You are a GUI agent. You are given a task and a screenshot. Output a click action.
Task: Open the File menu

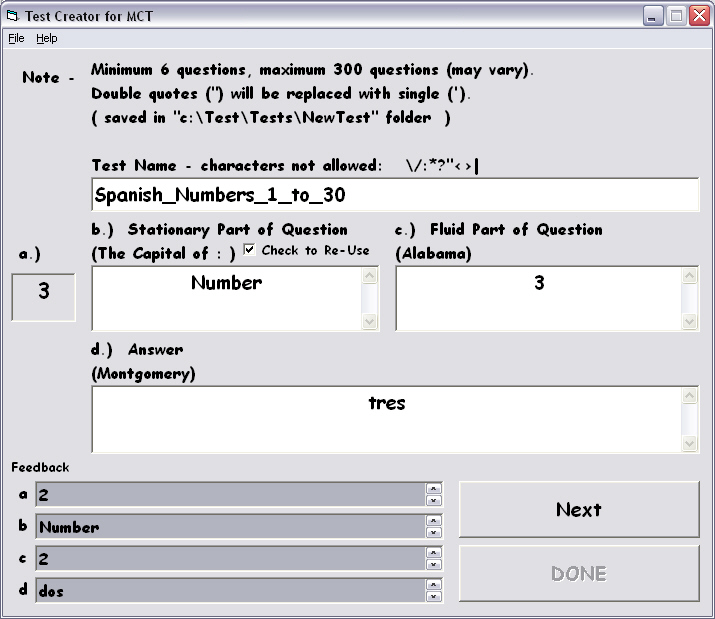[16, 38]
